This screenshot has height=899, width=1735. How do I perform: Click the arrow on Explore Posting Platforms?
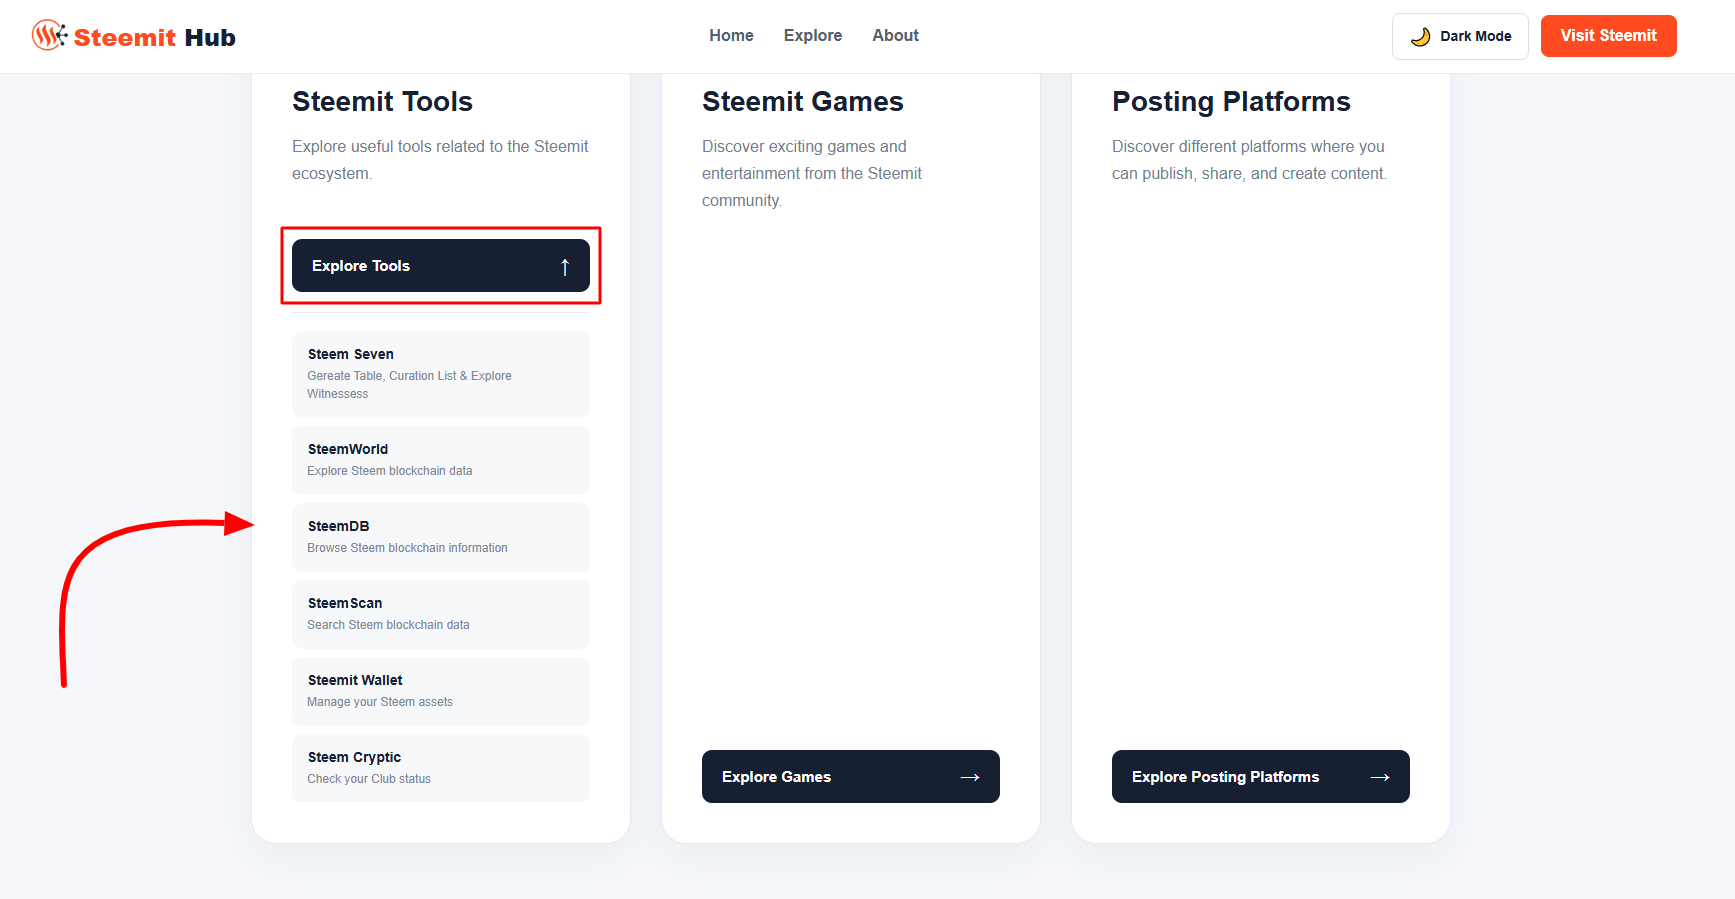(x=1380, y=777)
